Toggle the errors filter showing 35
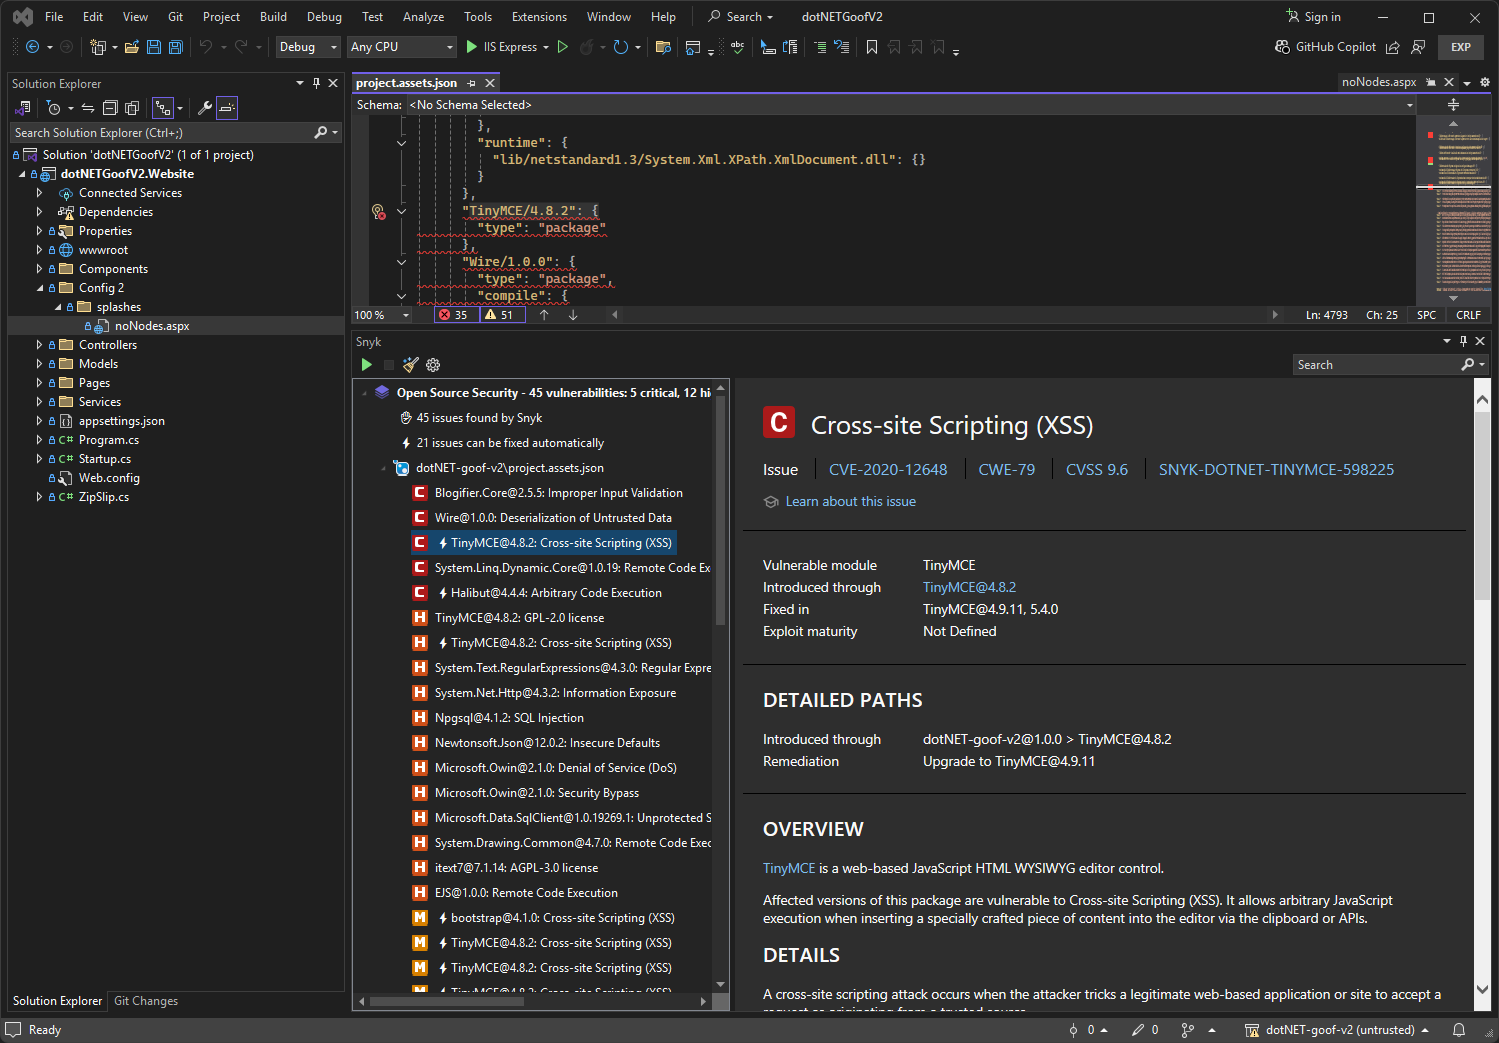The image size is (1499, 1043). coord(454,315)
